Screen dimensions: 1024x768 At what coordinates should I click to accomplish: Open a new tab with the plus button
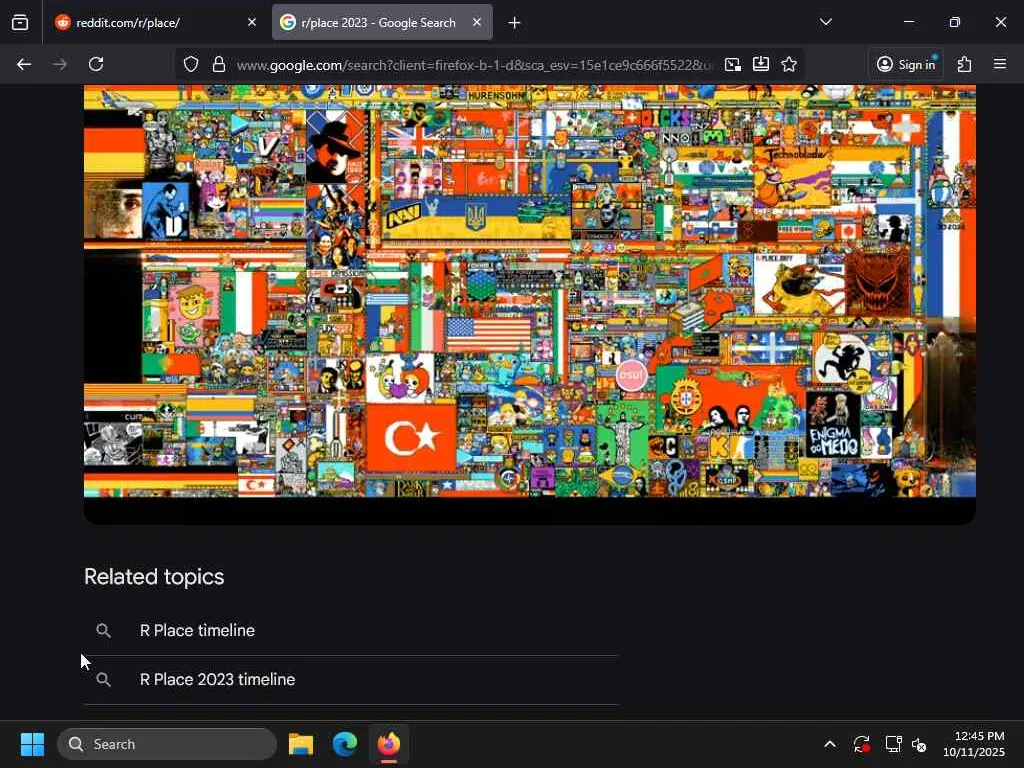pyautogui.click(x=514, y=23)
